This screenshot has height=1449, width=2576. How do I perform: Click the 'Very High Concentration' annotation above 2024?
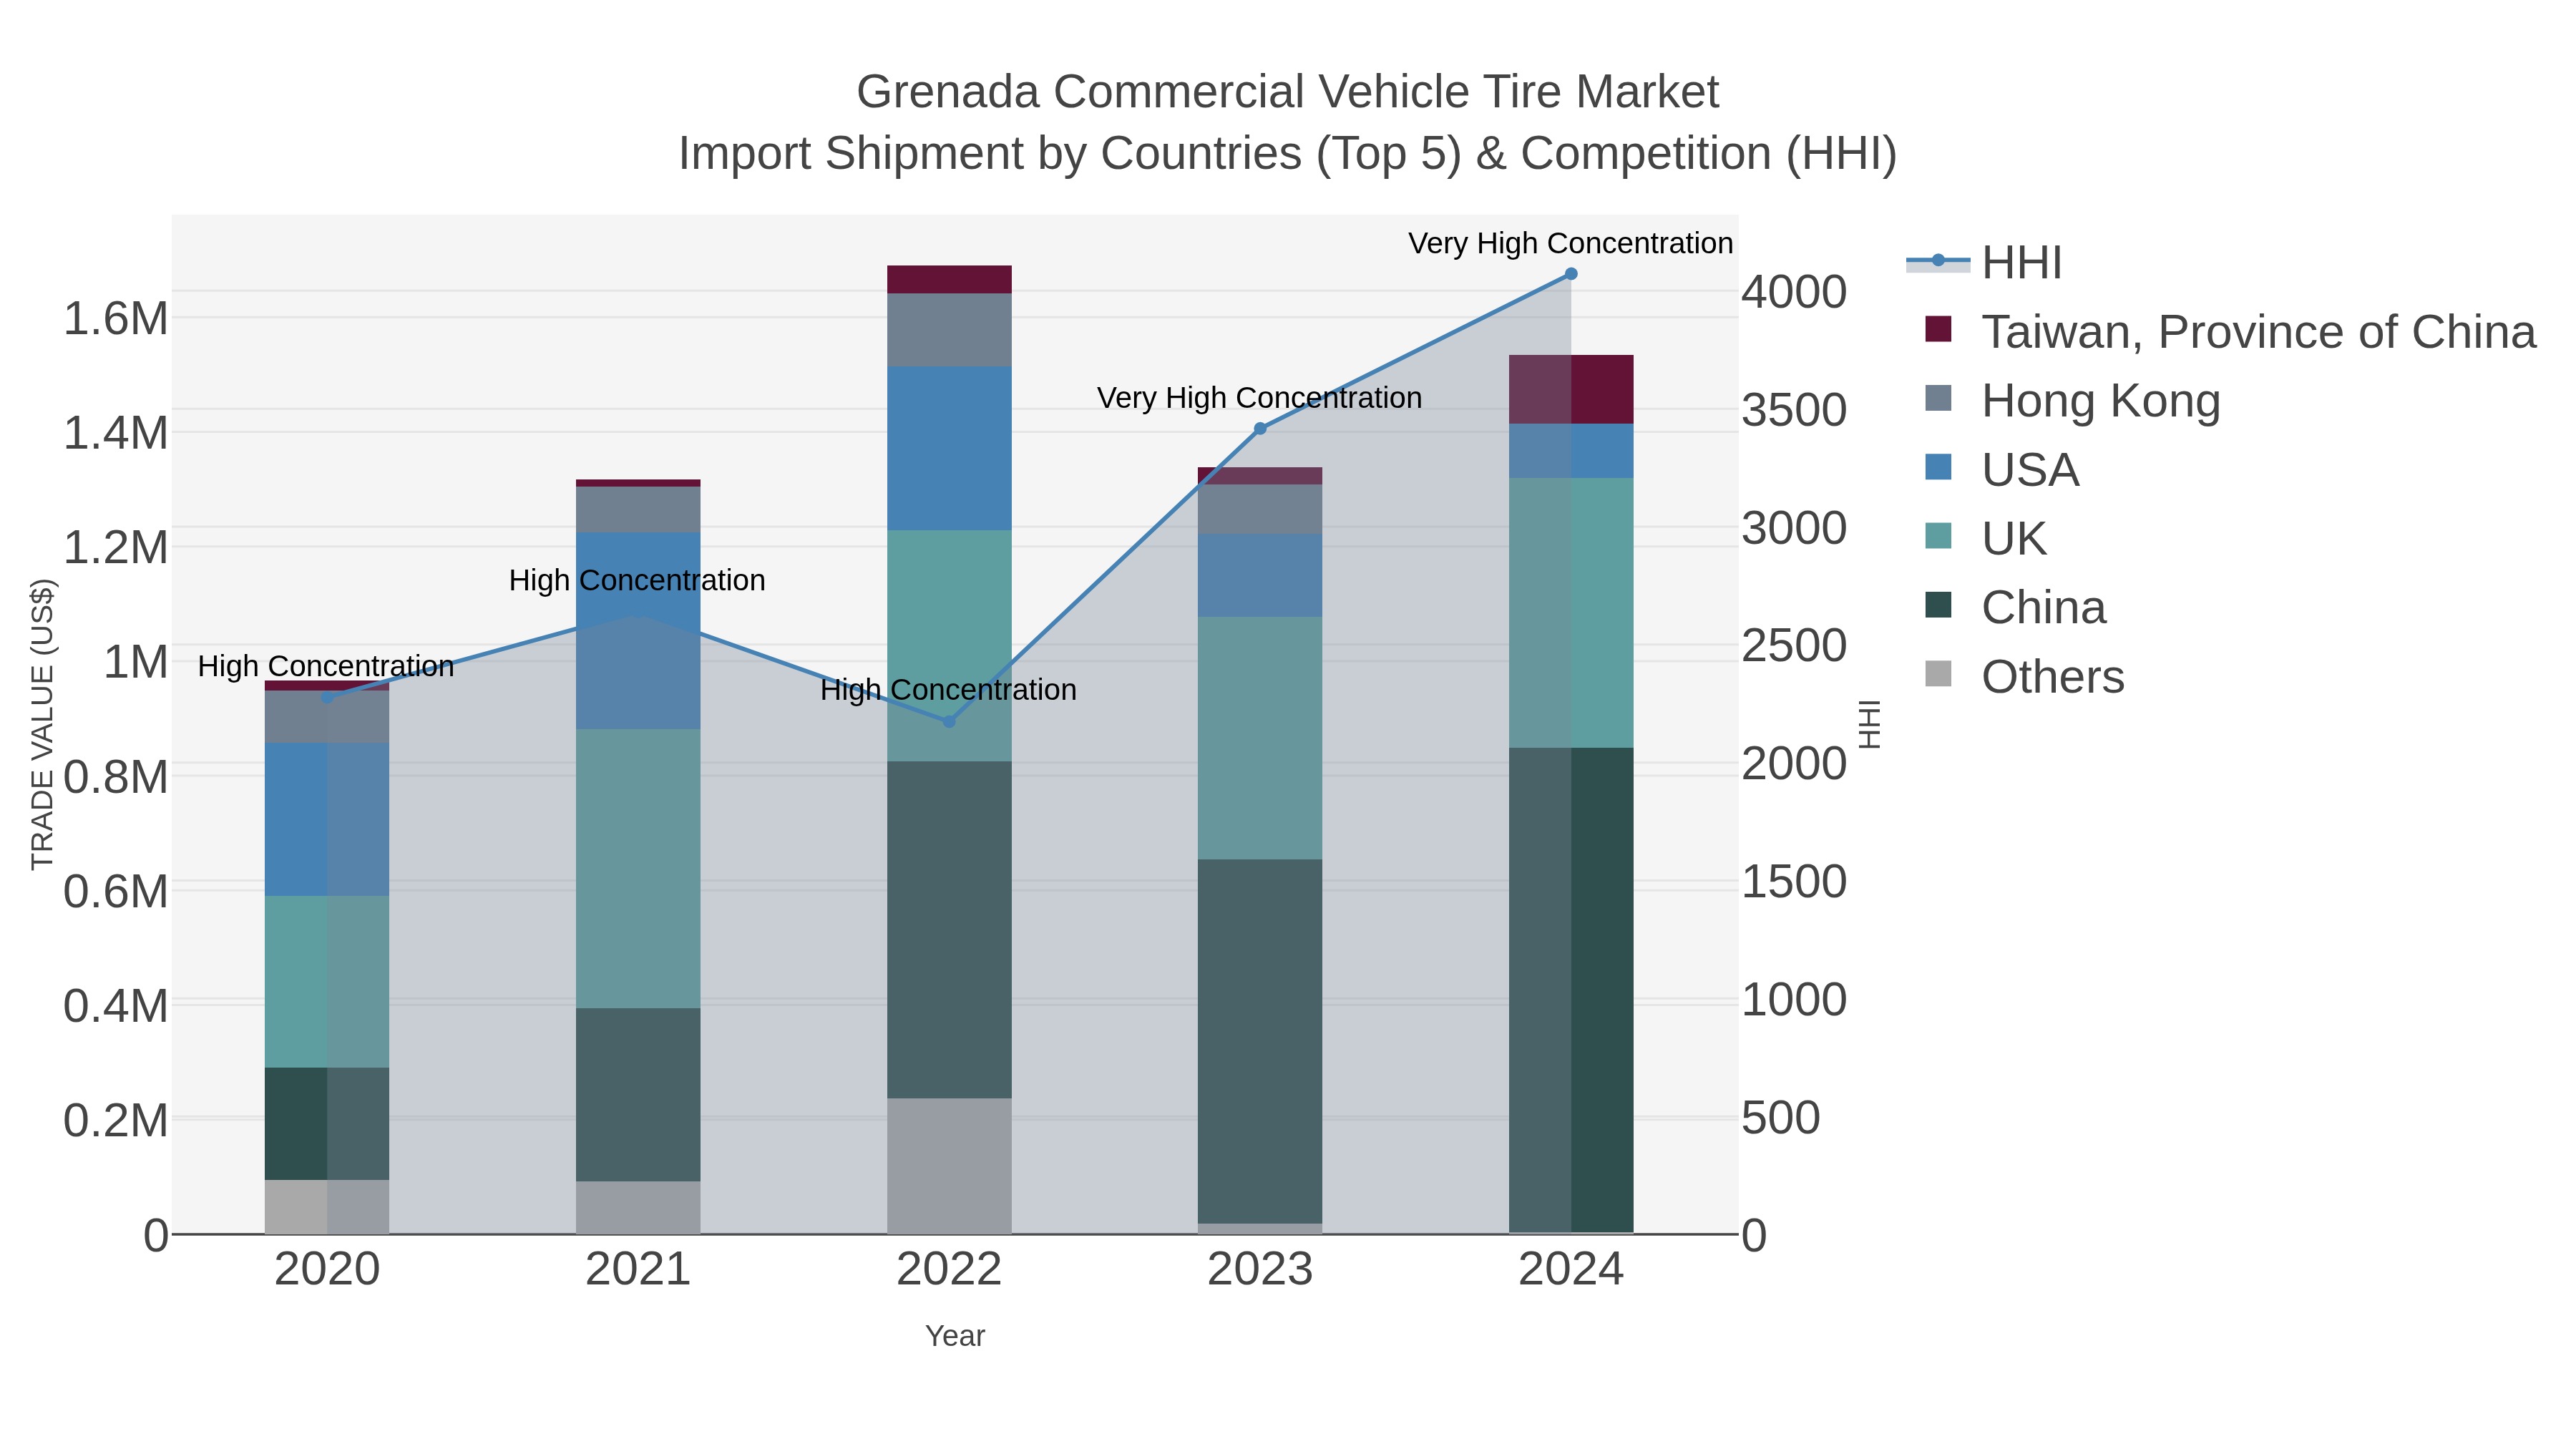click(1571, 243)
